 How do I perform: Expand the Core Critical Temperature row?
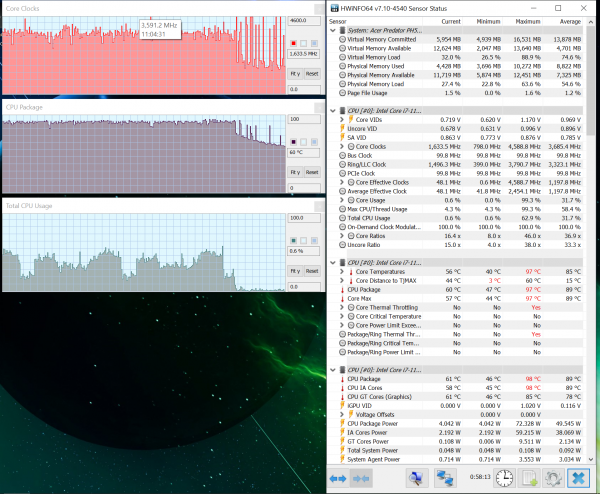[342, 316]
